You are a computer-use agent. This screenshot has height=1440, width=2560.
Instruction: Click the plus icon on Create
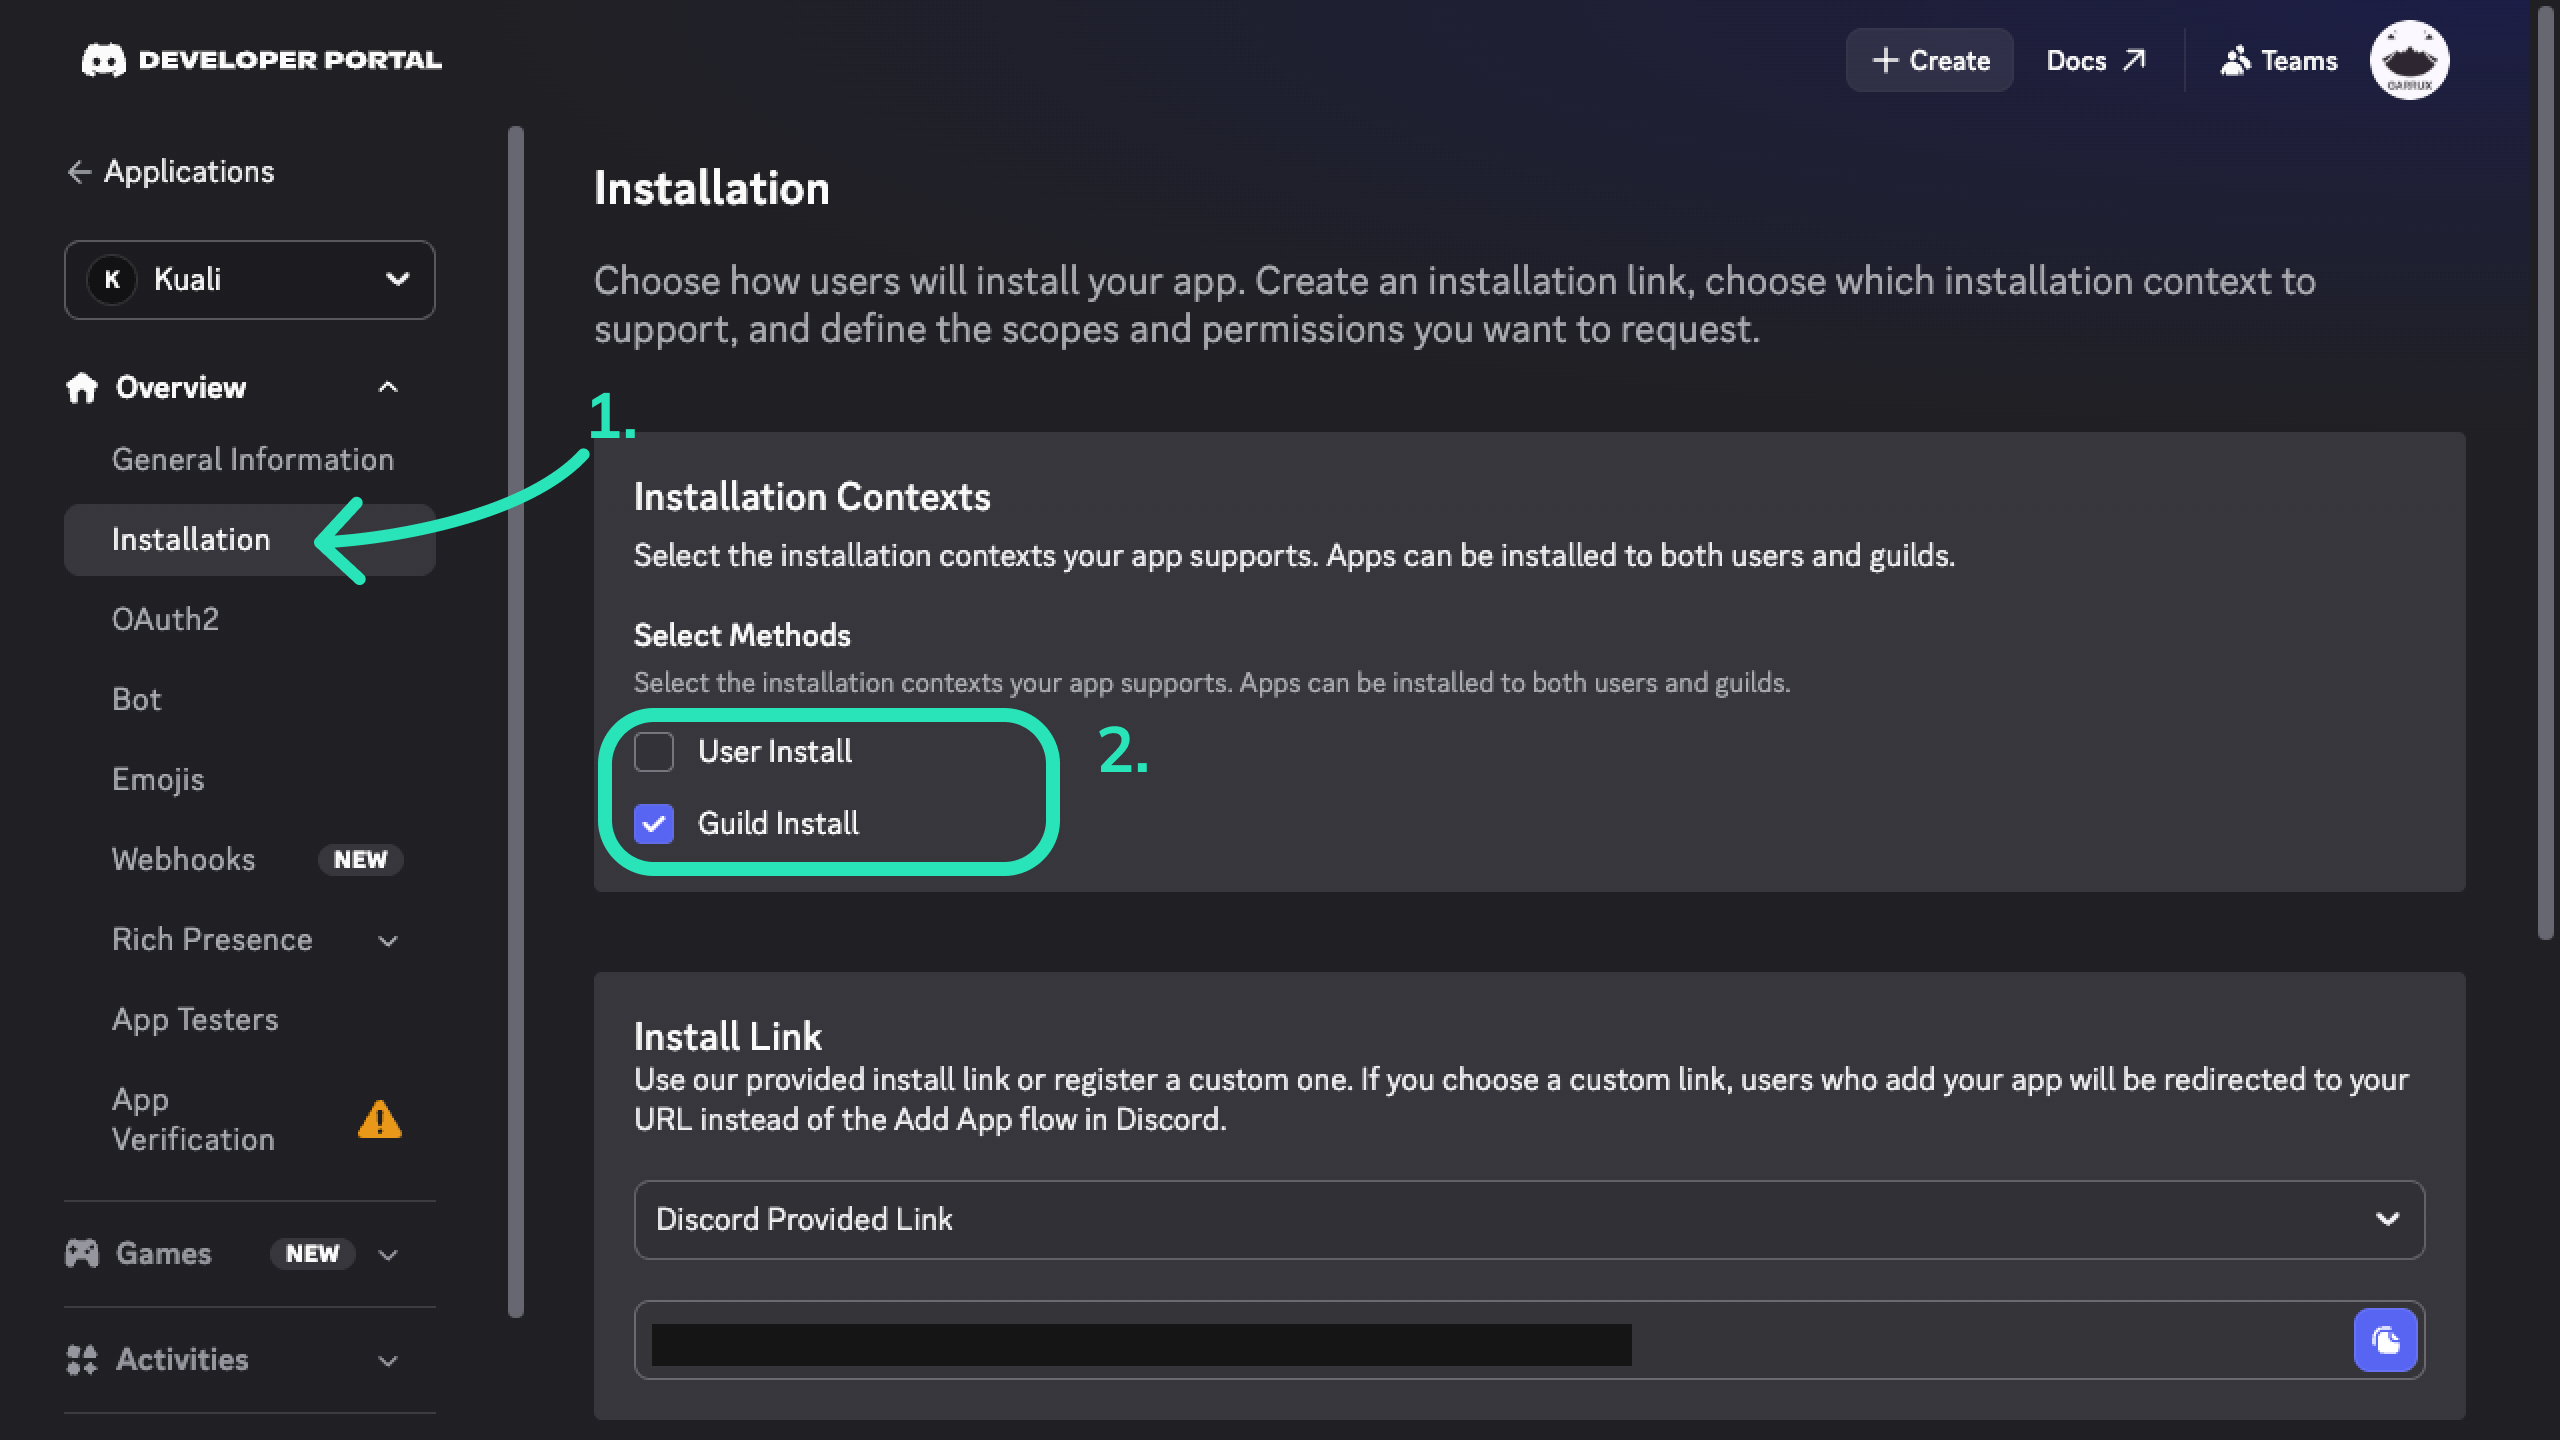(x=1885, y=60)
